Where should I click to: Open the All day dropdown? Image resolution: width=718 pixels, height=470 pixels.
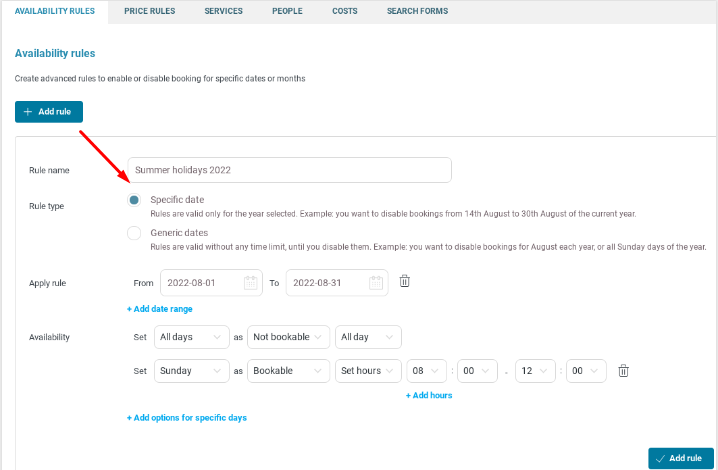(x=368, y=337)
